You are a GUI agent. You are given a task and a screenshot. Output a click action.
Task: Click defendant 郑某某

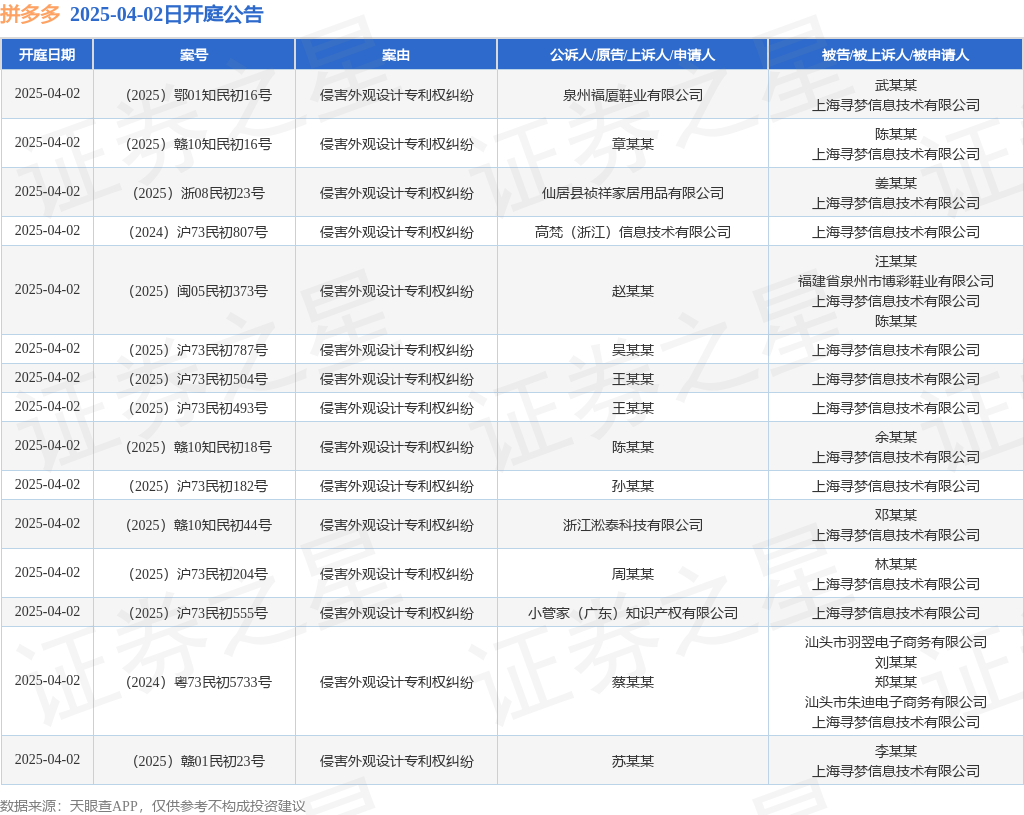896,682
